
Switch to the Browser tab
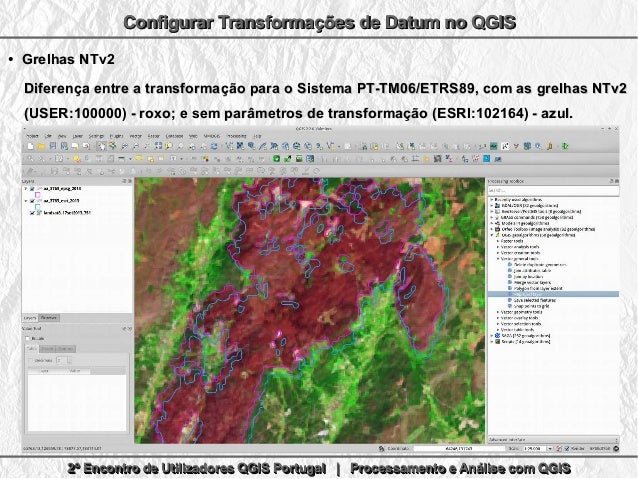[49, 318]
